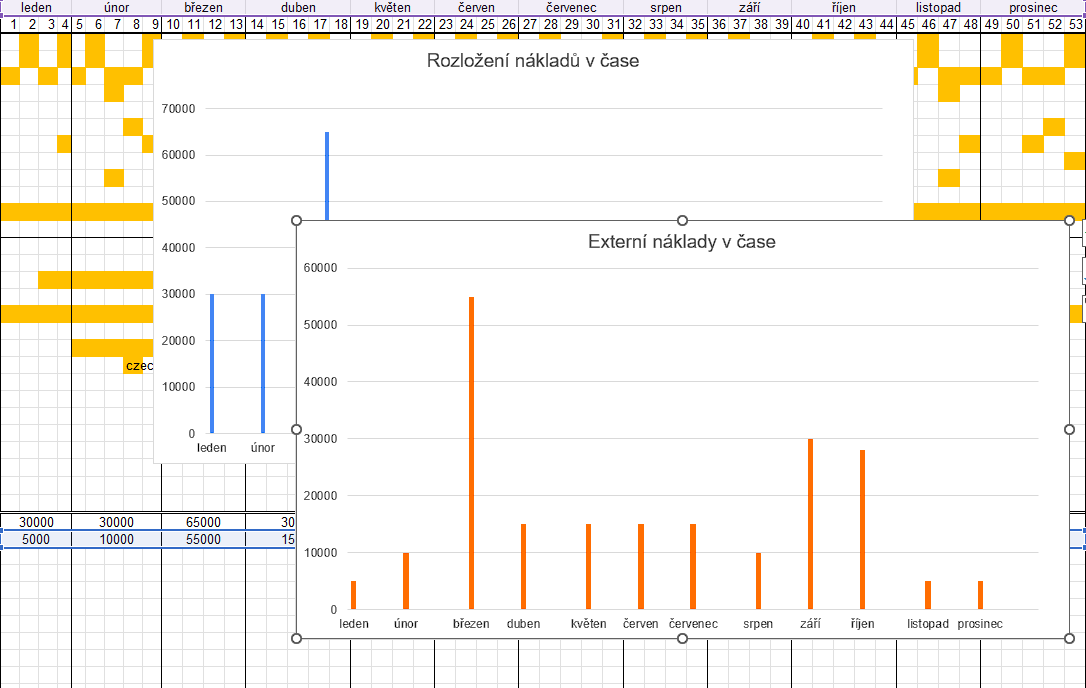Click the top-center resize handle of selected chart

coord(682,220)
